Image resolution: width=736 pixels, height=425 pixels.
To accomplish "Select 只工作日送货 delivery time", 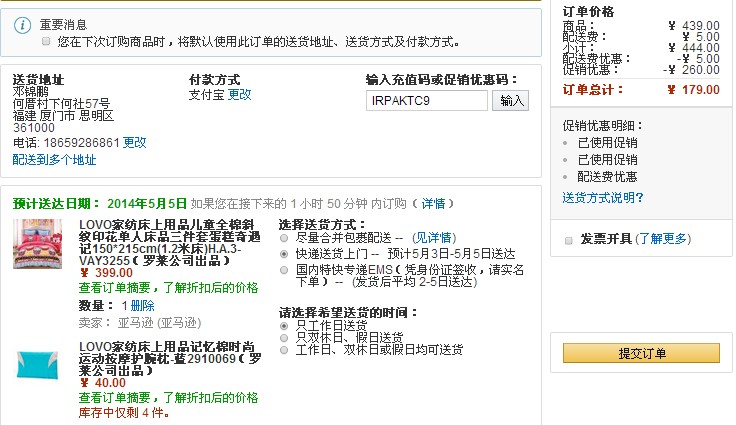I will (286, 325).
